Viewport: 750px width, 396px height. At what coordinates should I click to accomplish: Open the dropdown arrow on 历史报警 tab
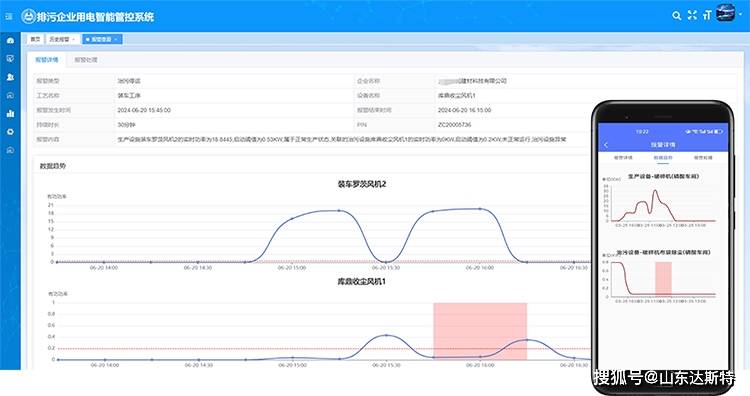(x=74, y=39)
